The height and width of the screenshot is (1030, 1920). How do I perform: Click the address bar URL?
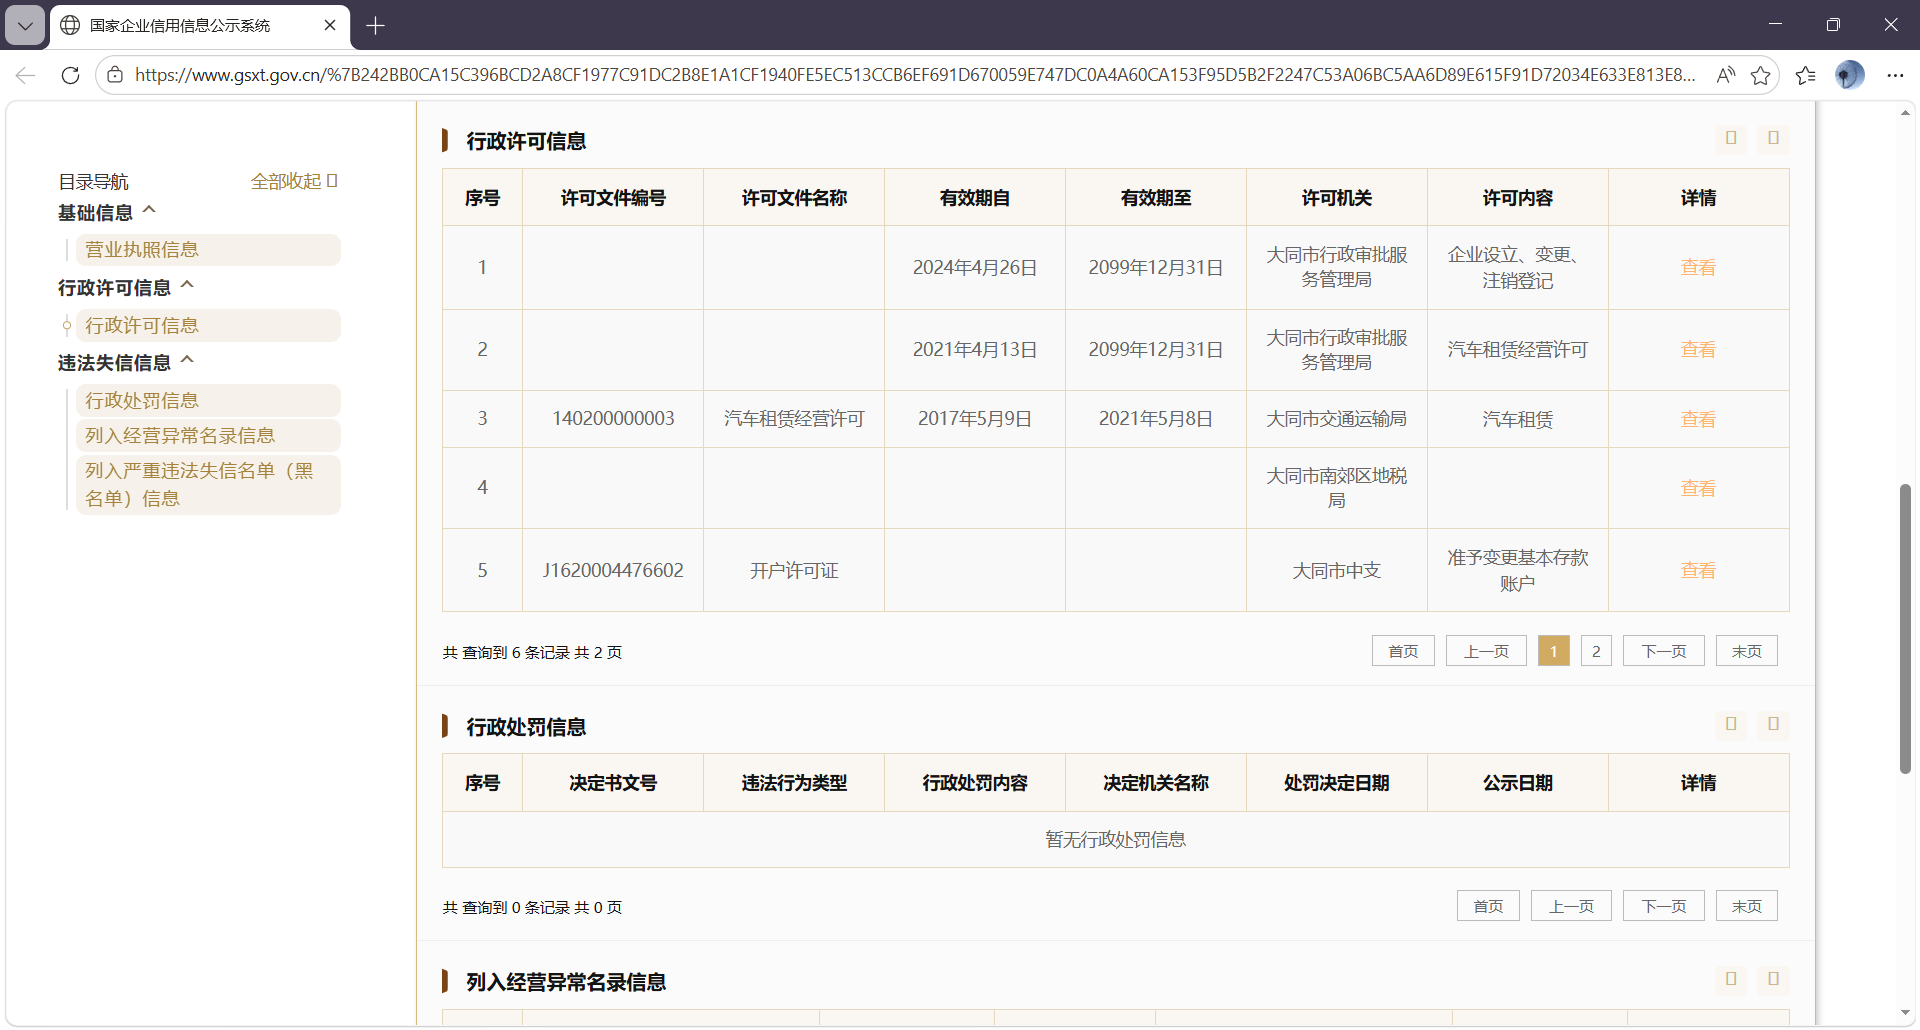pos(915,75)
